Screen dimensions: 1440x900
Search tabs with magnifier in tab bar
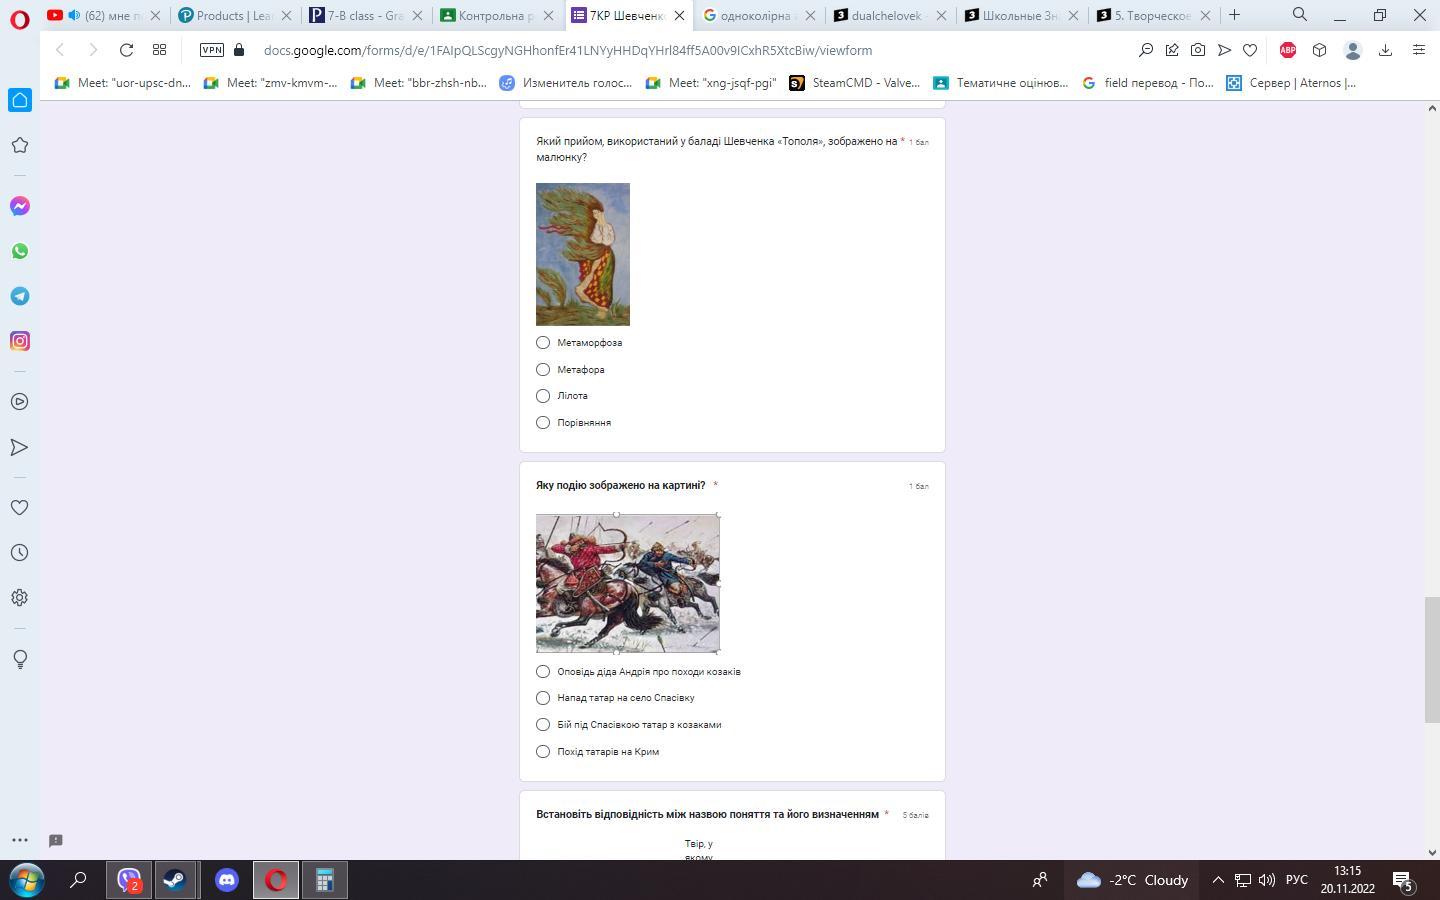[x=1300, y=14]
